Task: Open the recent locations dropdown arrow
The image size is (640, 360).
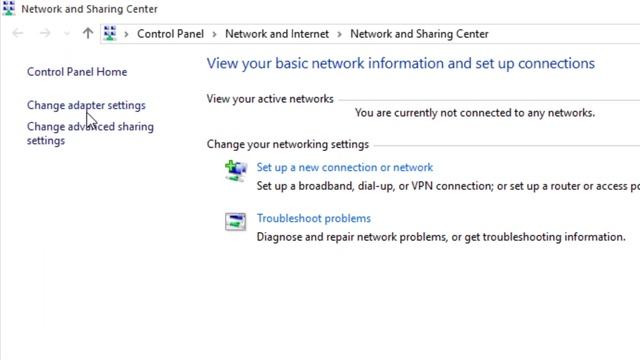Action: pos(67,34)
